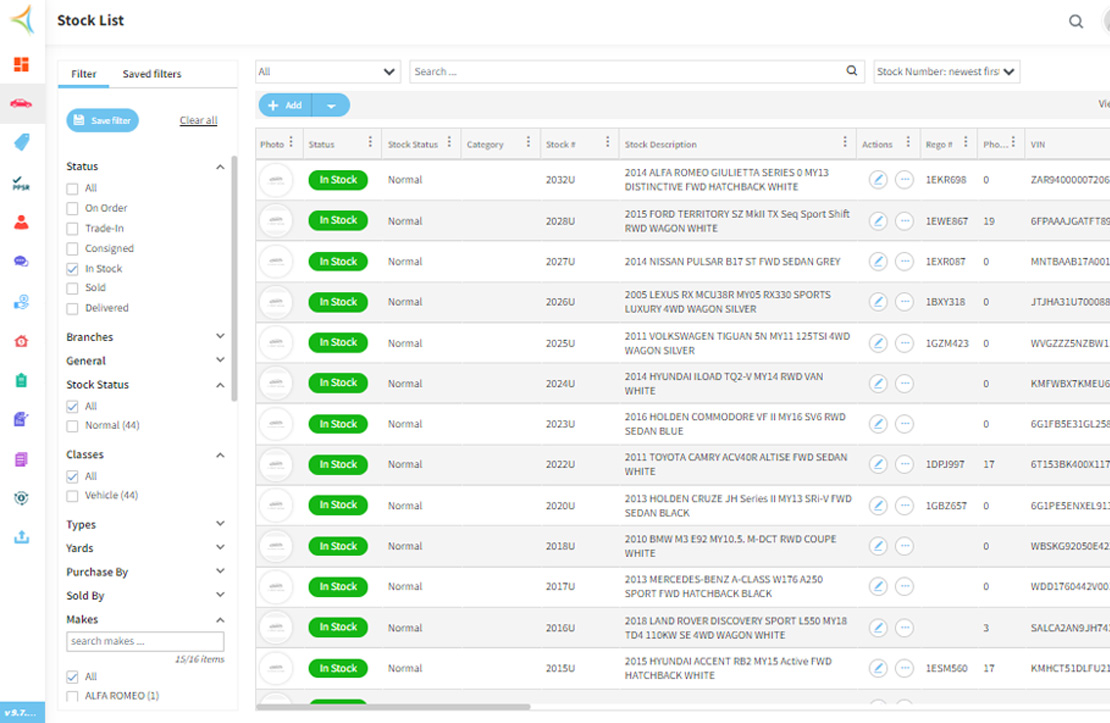The width and height of the screenshot is (1110, 723).
Task: Check the Delivered checkbox
Action: click(x=72, y=308)
